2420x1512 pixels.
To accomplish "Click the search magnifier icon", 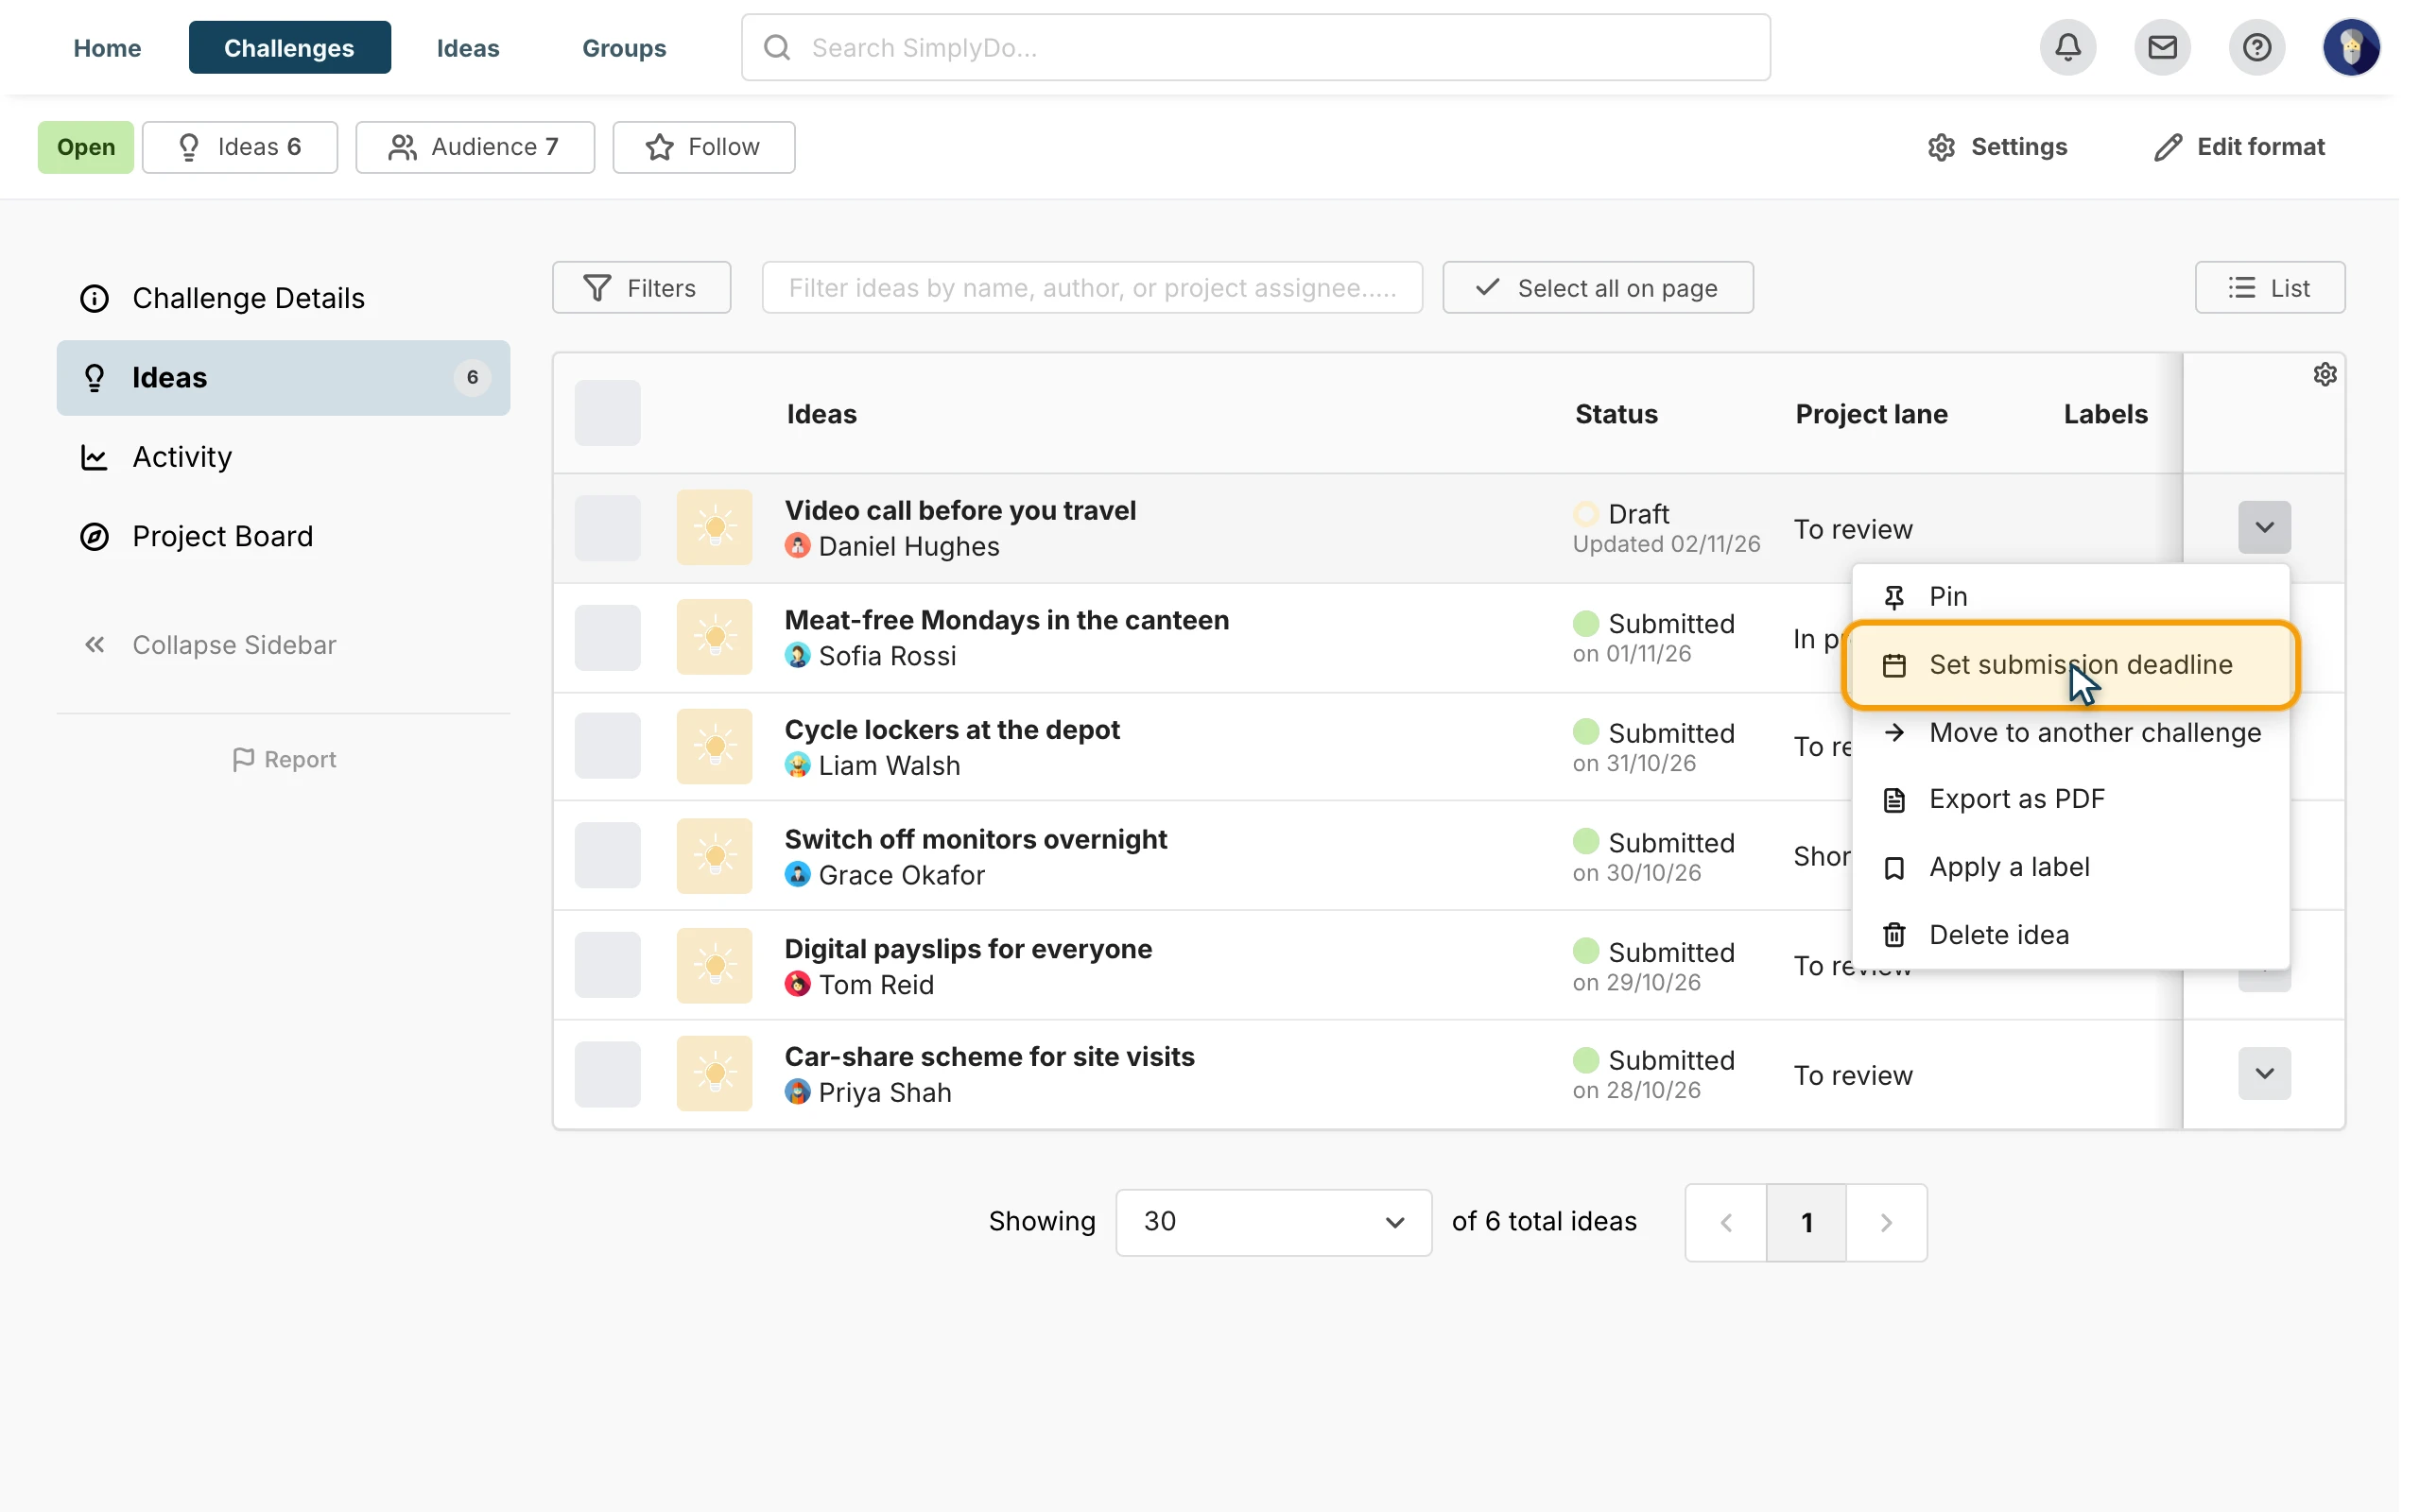I will pos(777,47).
